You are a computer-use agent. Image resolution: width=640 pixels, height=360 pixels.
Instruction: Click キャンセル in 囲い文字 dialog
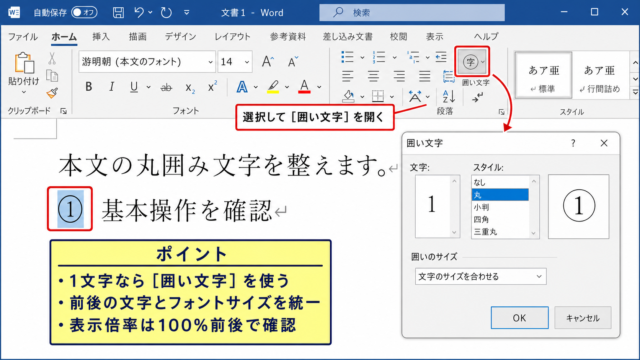pyautogui.click(x=583, y=318)
